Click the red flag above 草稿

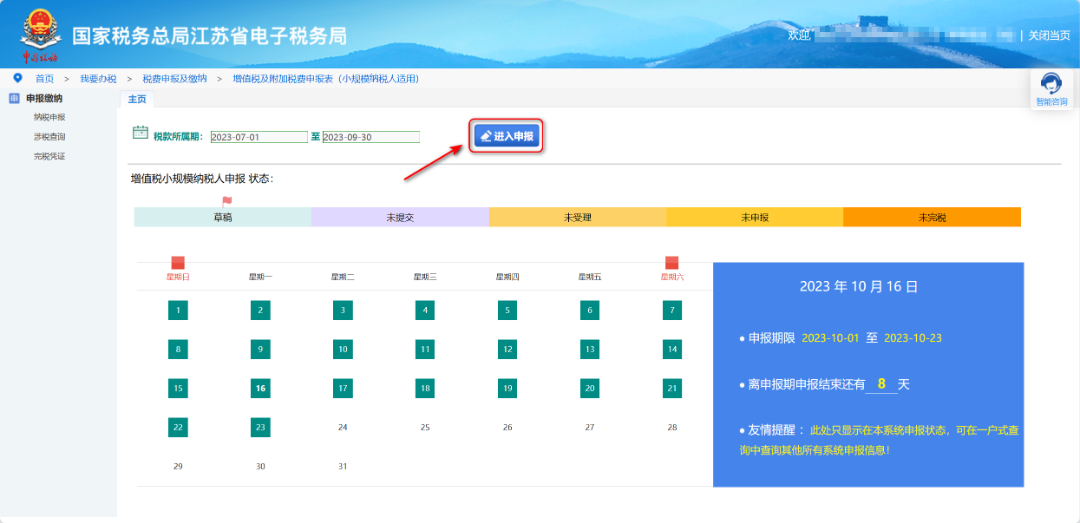[x=227, y=201]
